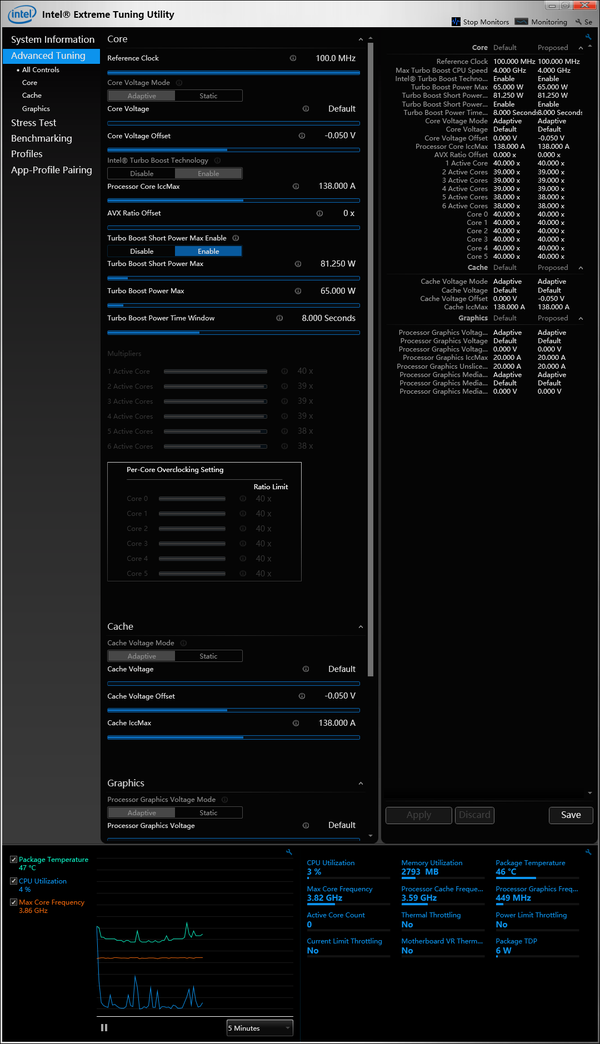Open the wrench settings above the monitor tiles
The image size is (600, 1044).
click(589, 852)
